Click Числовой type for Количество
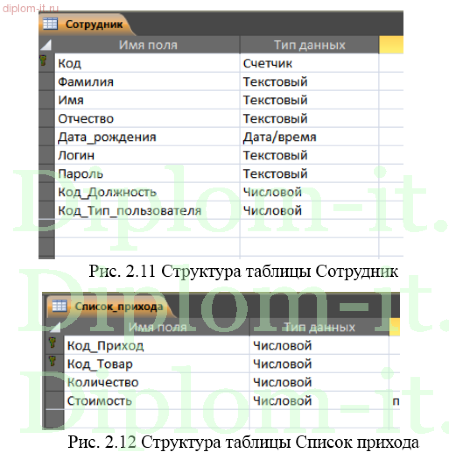 (319, 382)
